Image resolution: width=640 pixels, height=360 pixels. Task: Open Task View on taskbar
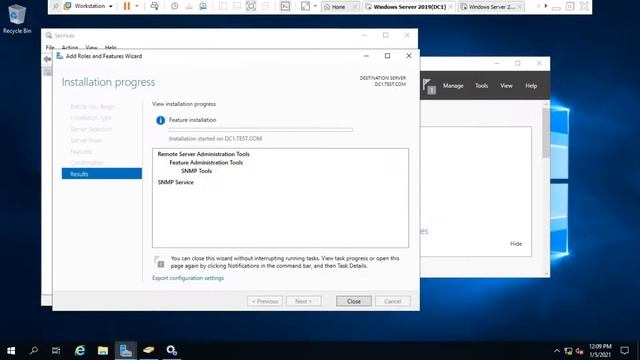point(56,351)
